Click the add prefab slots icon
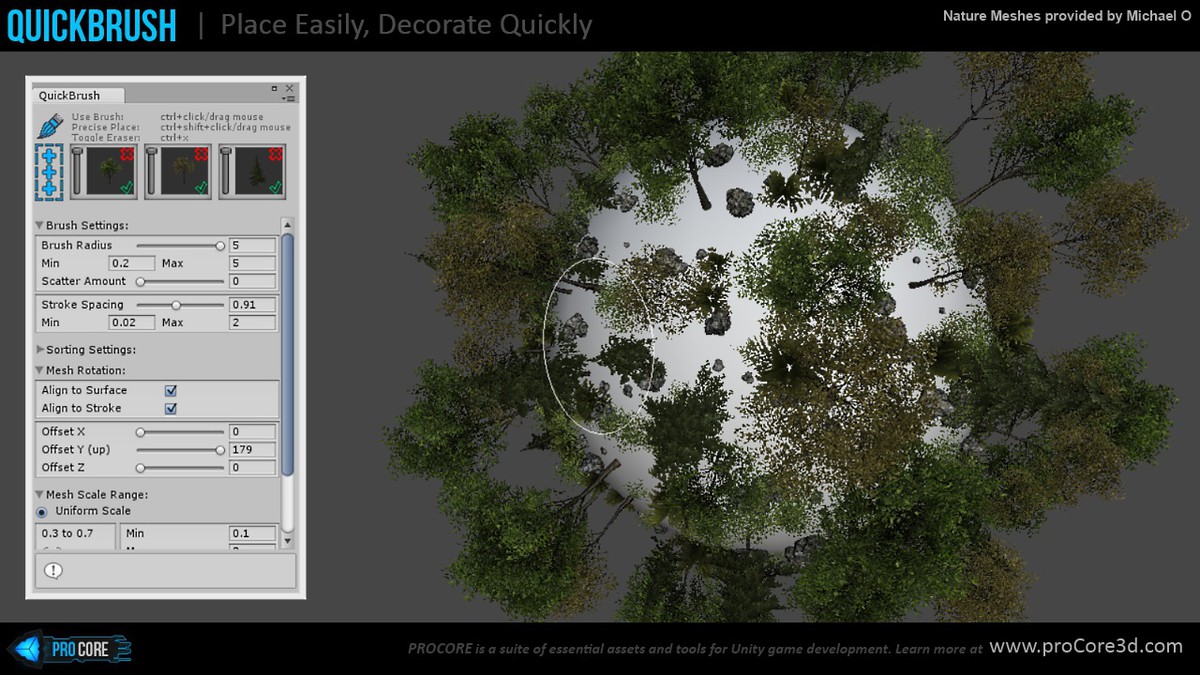The height and width of the screenshot is (675, 1200). pyautogui.click(x=49, y=171)
